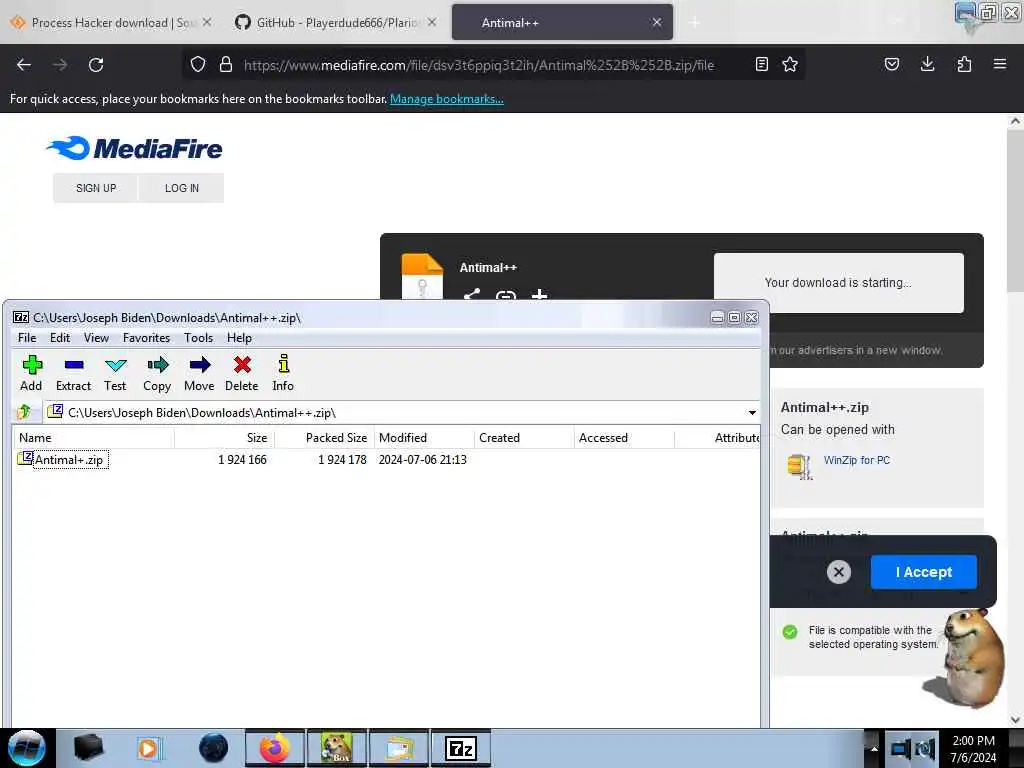Sort by Created column header
Screen dimensions: 1024x768
tap(524, 438)
